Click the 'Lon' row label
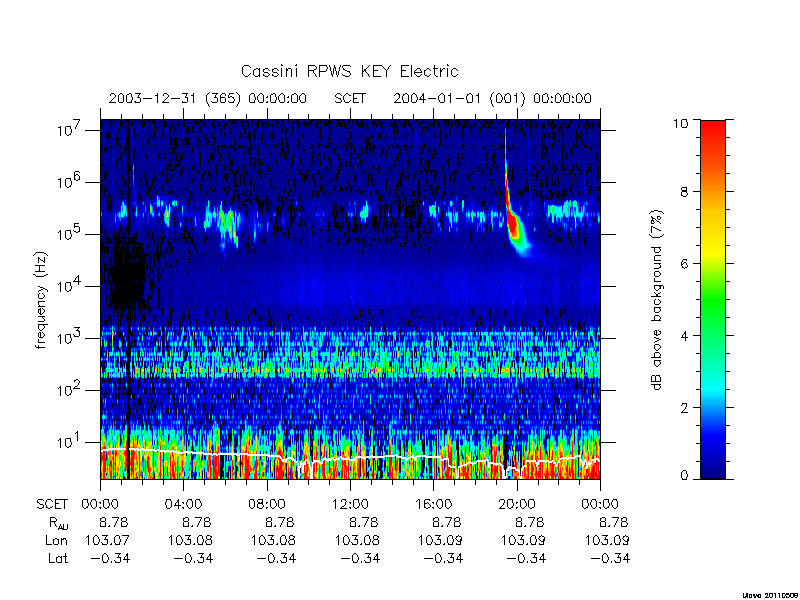This screenshot has width=800, height=600. (57, 540)
